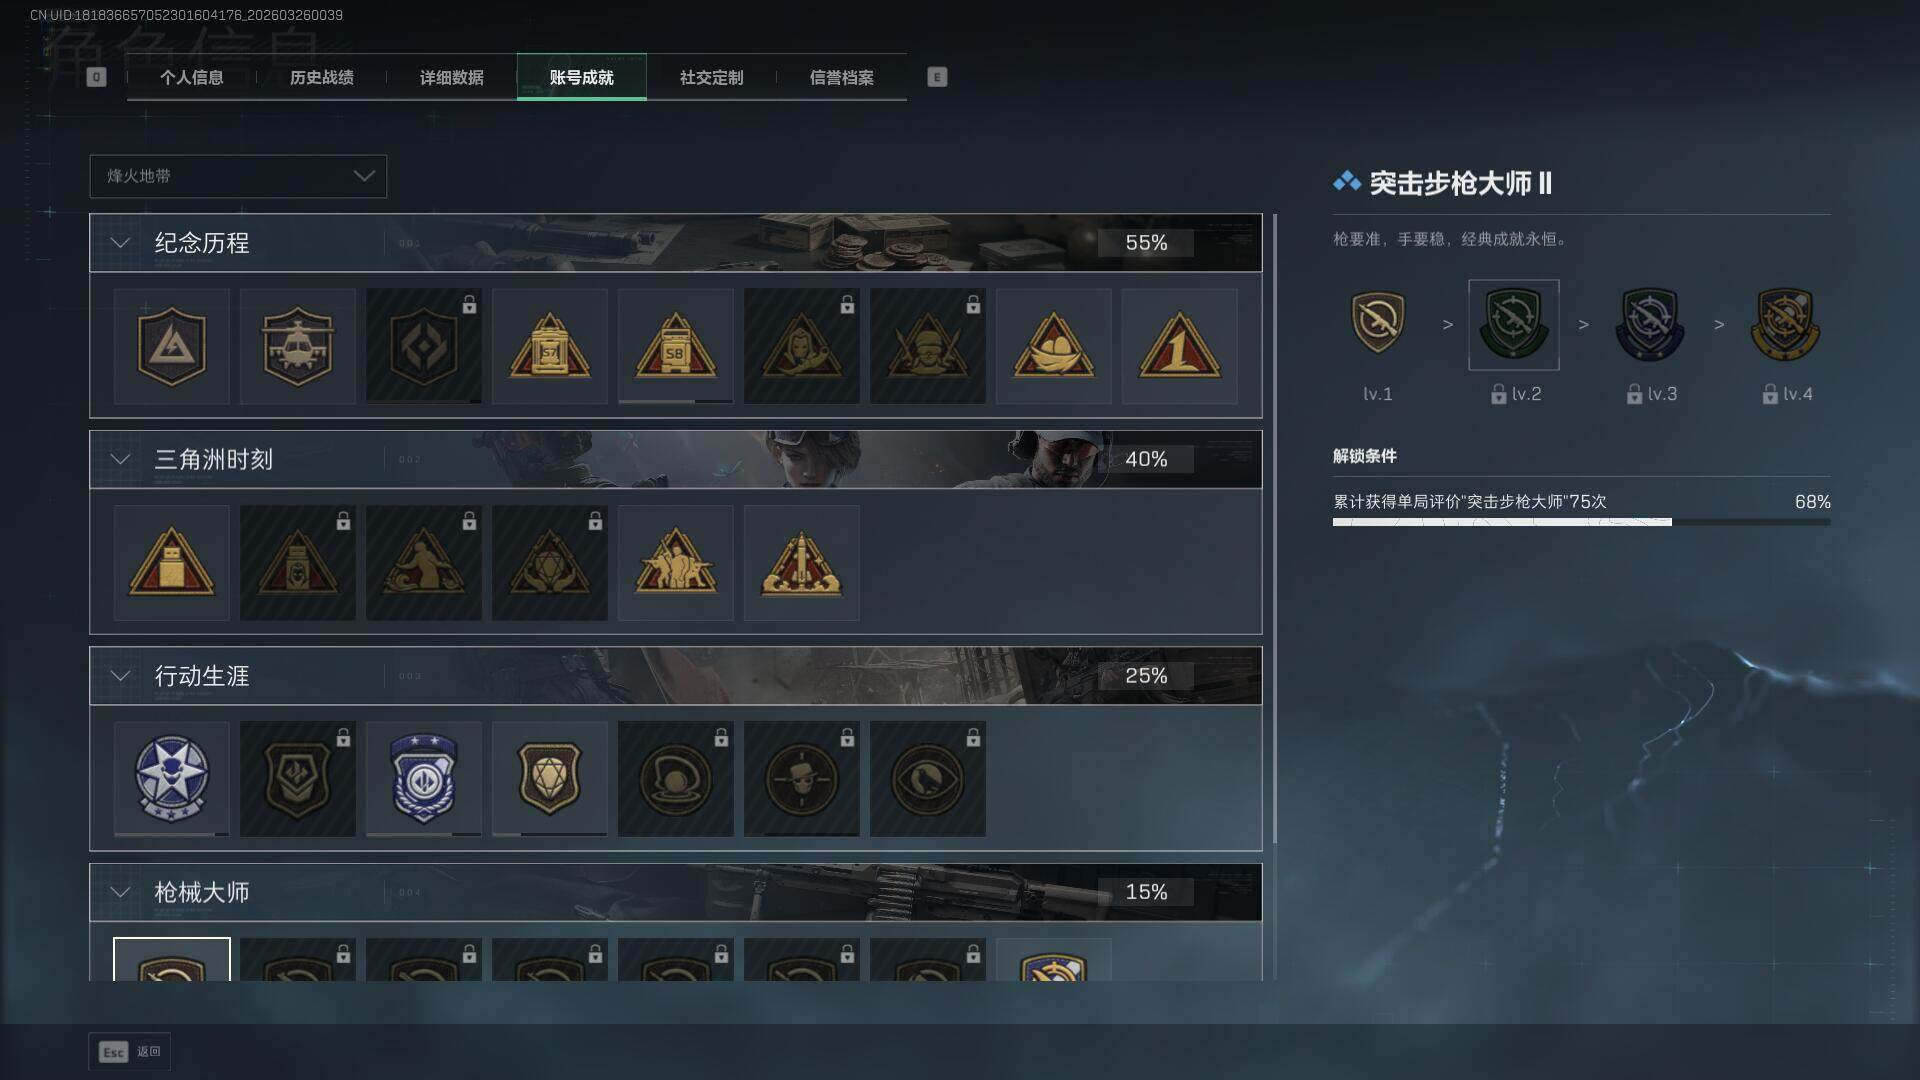This screenshot has height=1080, width=1920.
Task: Select the S8 season triangle badge
Action: (x=676, y=346)
